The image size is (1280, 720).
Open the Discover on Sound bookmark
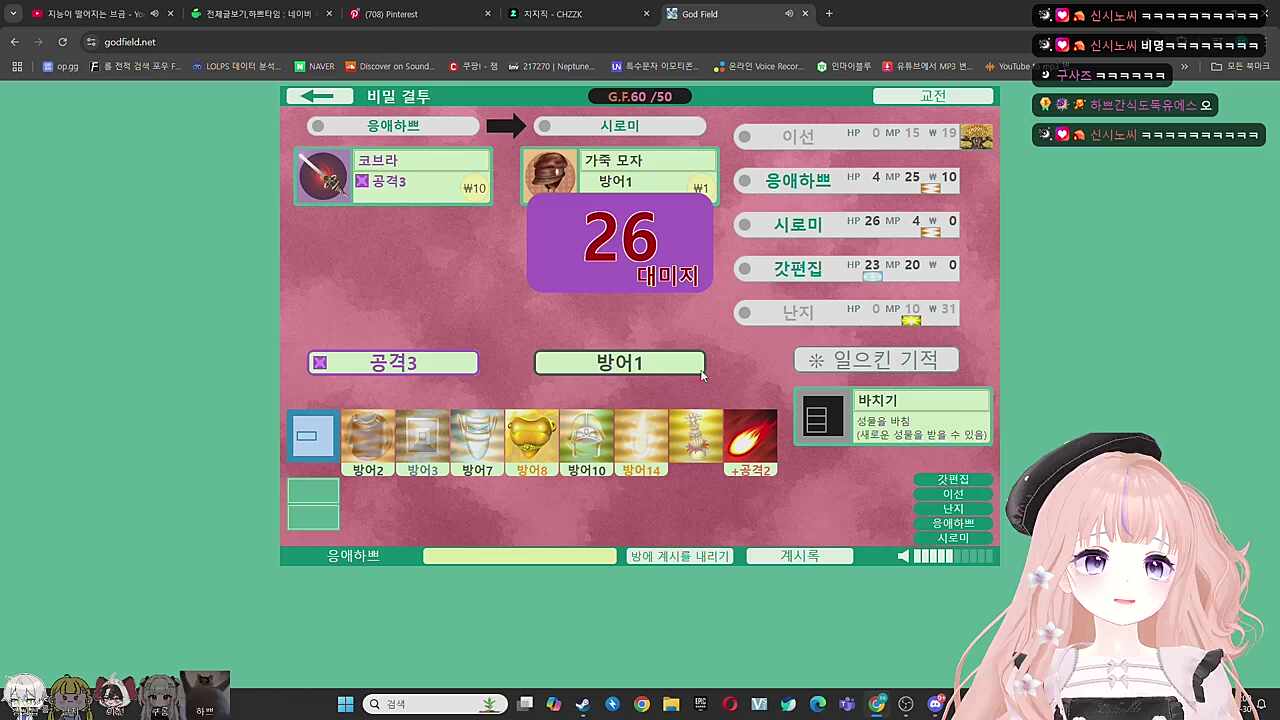(390, 67)
